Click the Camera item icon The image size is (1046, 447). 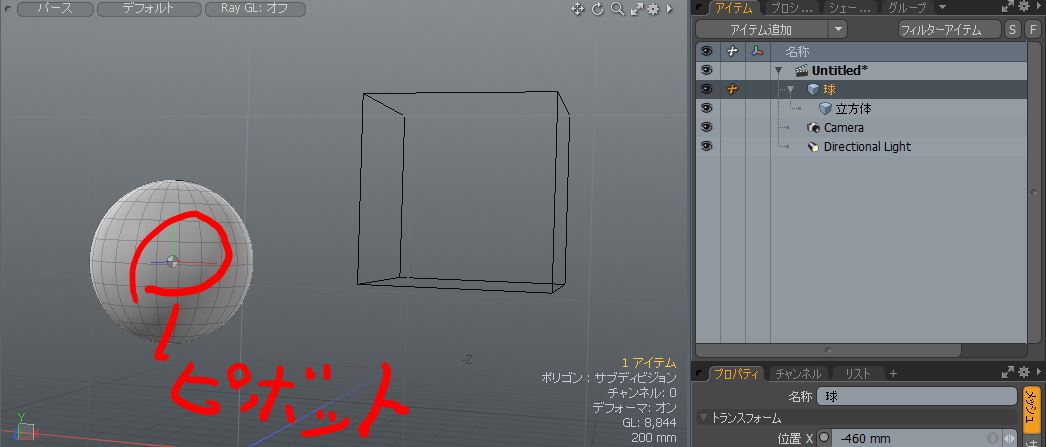[x=813, y=127]
